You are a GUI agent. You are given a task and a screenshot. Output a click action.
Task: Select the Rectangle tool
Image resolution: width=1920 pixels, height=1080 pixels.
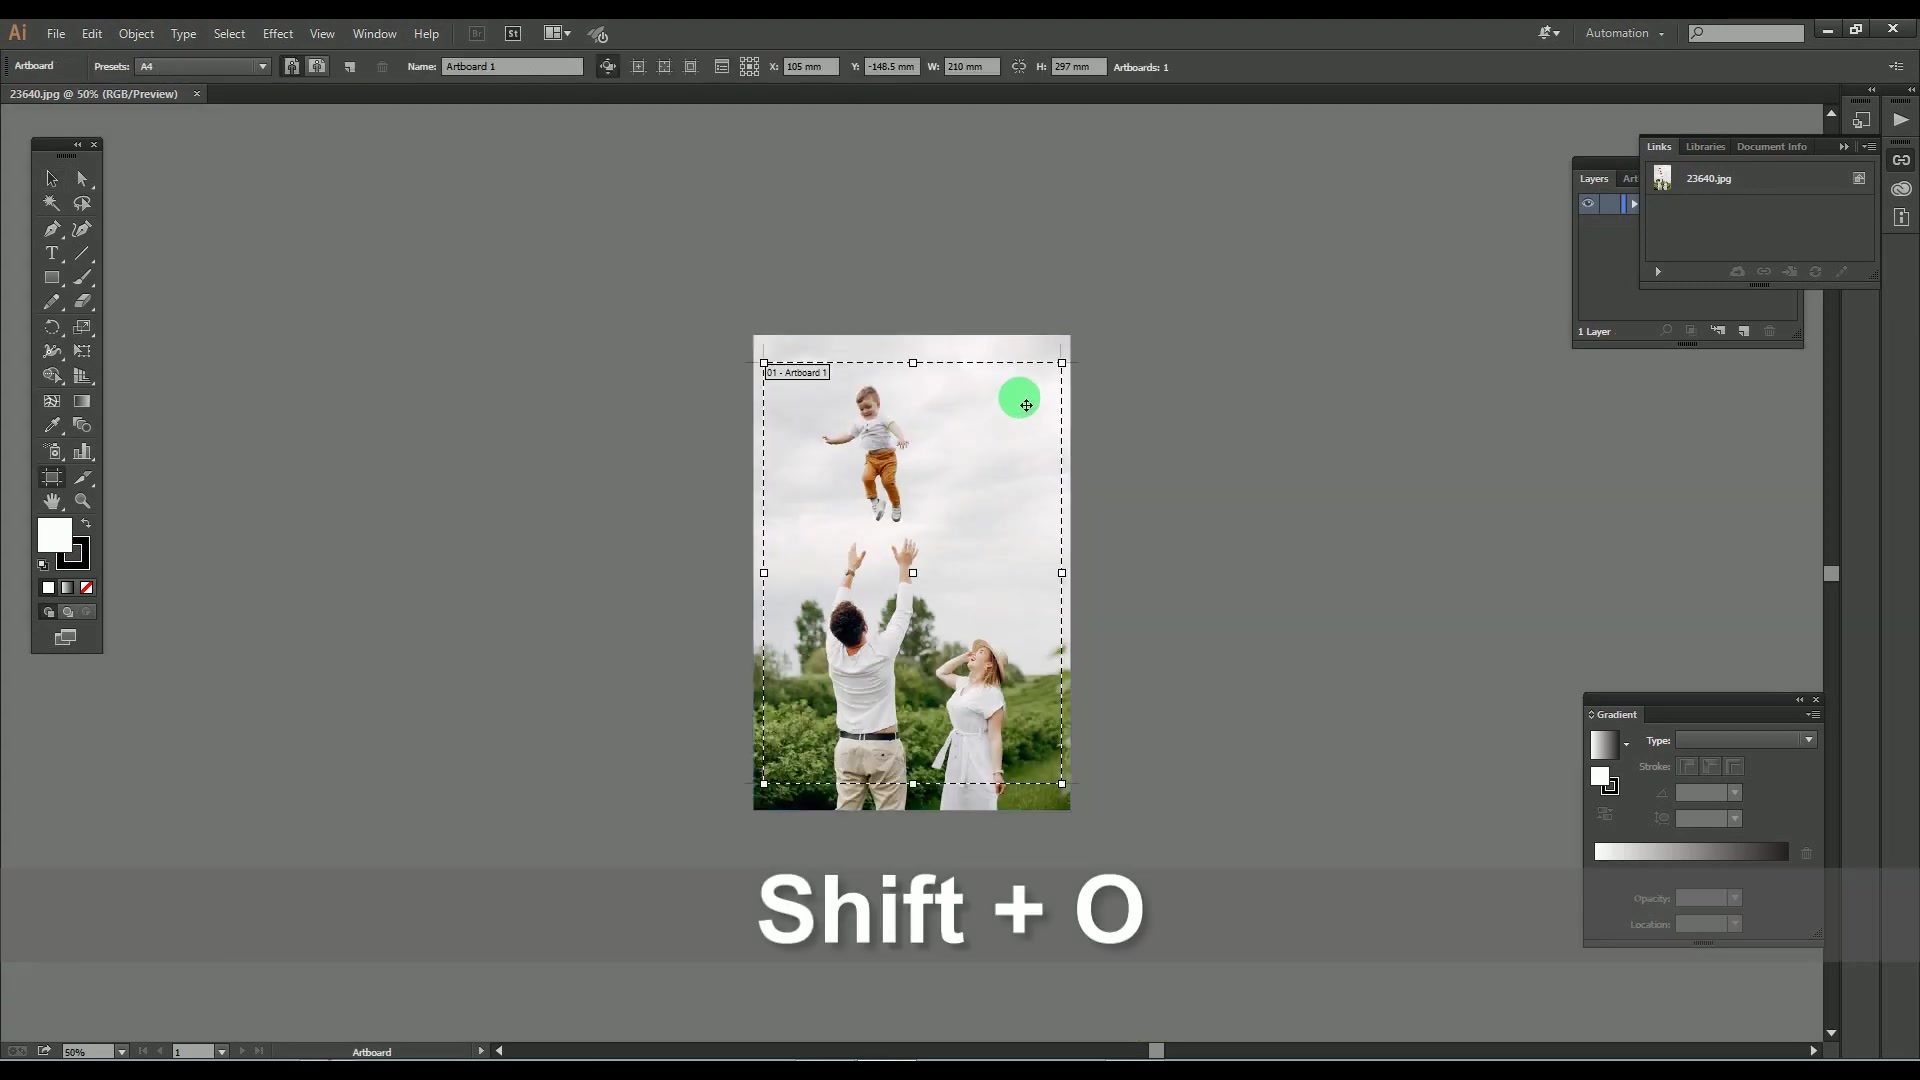point(52,278)
